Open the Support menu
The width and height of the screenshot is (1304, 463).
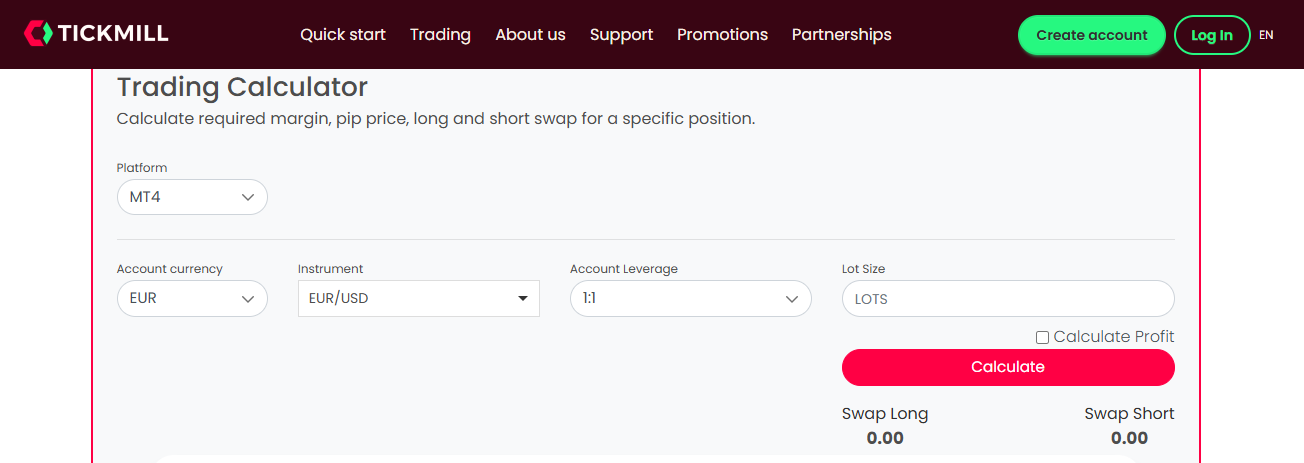tap(621, 35)
